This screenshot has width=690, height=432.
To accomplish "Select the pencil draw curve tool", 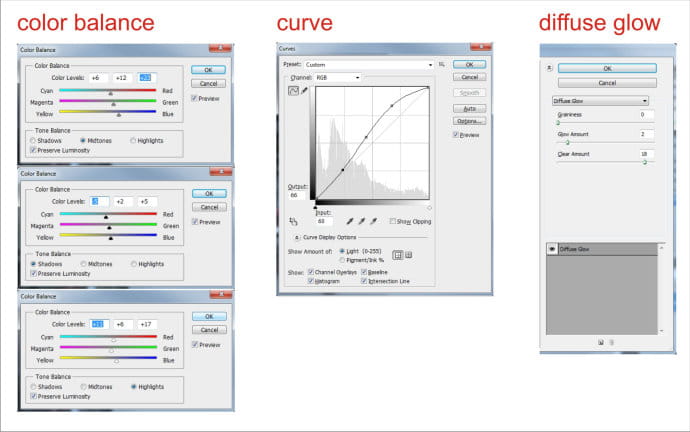I will [x=305, y=90].
